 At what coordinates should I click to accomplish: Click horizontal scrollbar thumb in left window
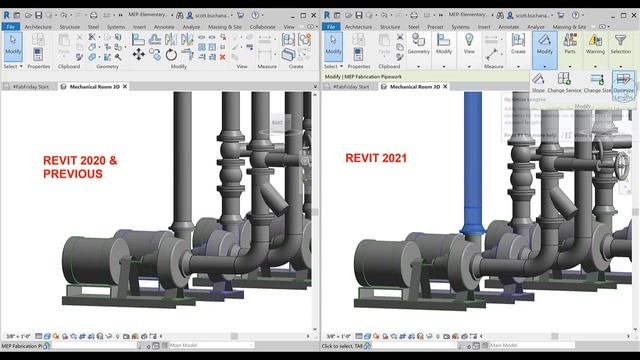coord(234,336)
